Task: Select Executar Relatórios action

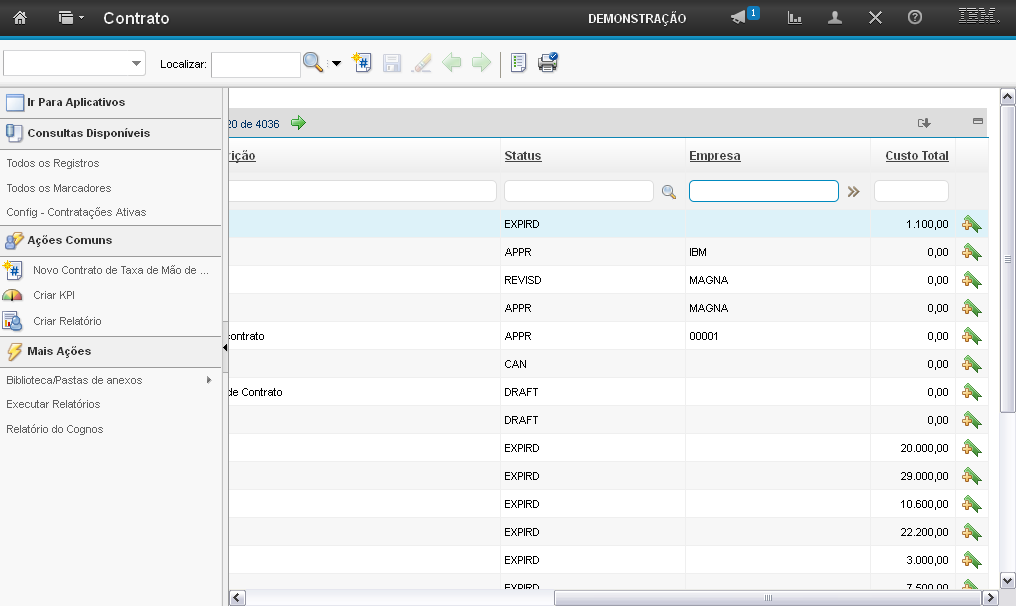Action: [x=53, y=404]
